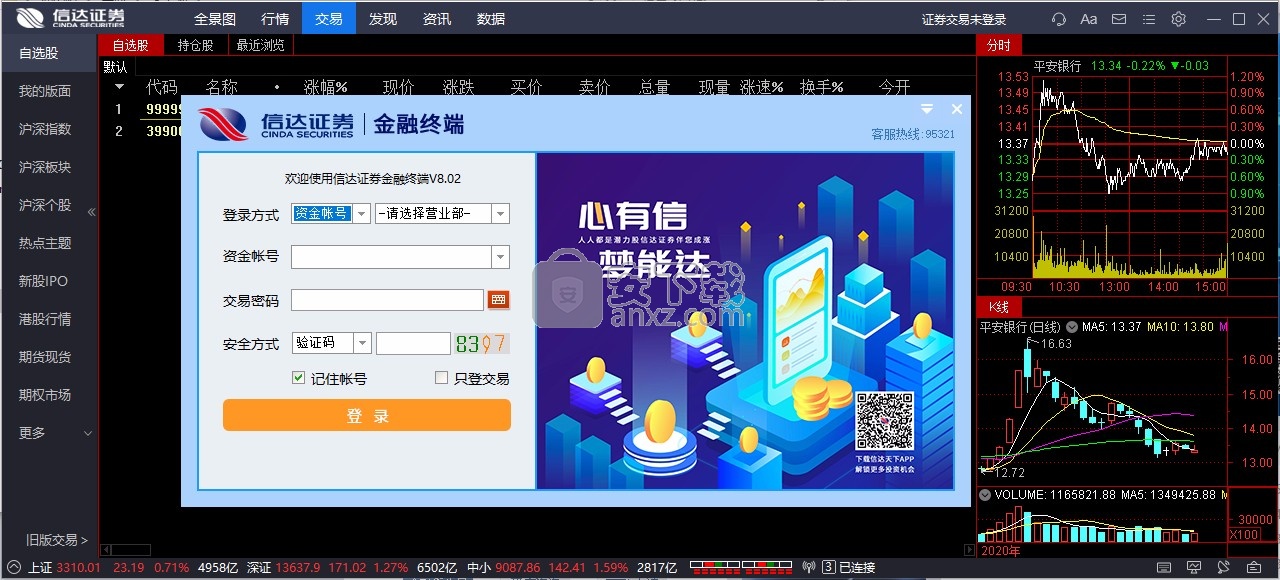Click the round toggle beside VOLUME indicator
The height and width of the screenshot is (580, 1280).
[985, 494]
